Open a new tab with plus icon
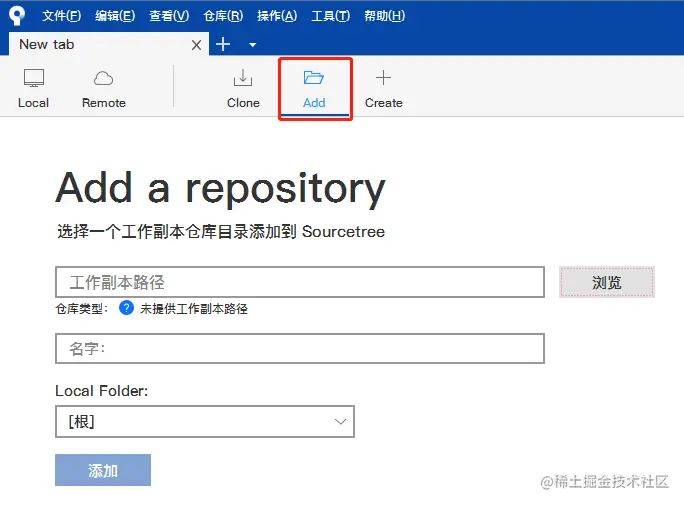 click(x=223, y=44)
